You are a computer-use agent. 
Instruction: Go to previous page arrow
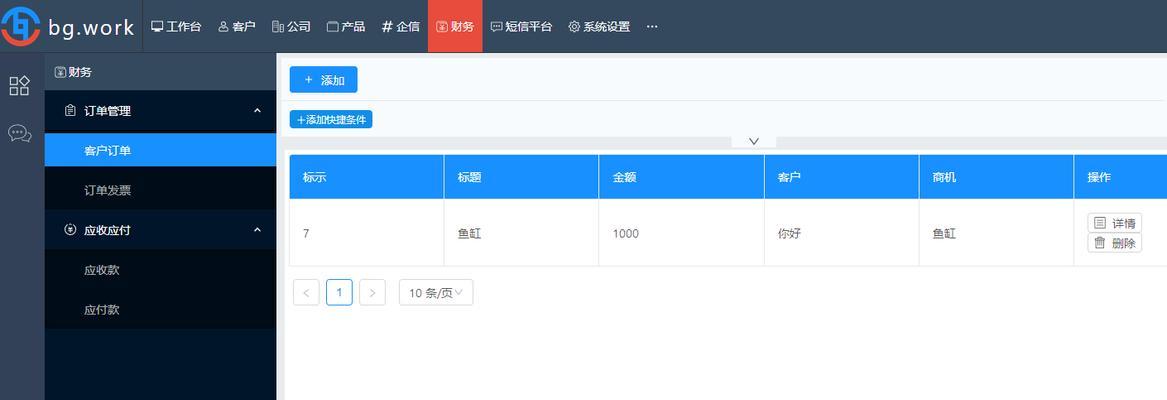point(306,293)
